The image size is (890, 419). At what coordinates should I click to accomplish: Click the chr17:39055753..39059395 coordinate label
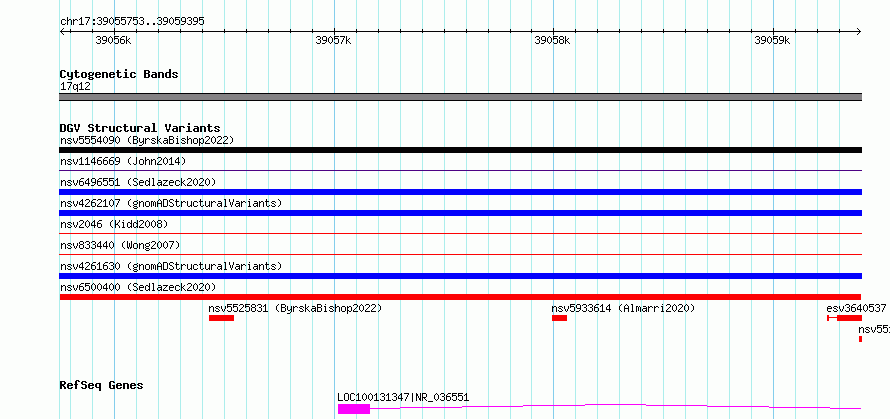tap(132, 22)
